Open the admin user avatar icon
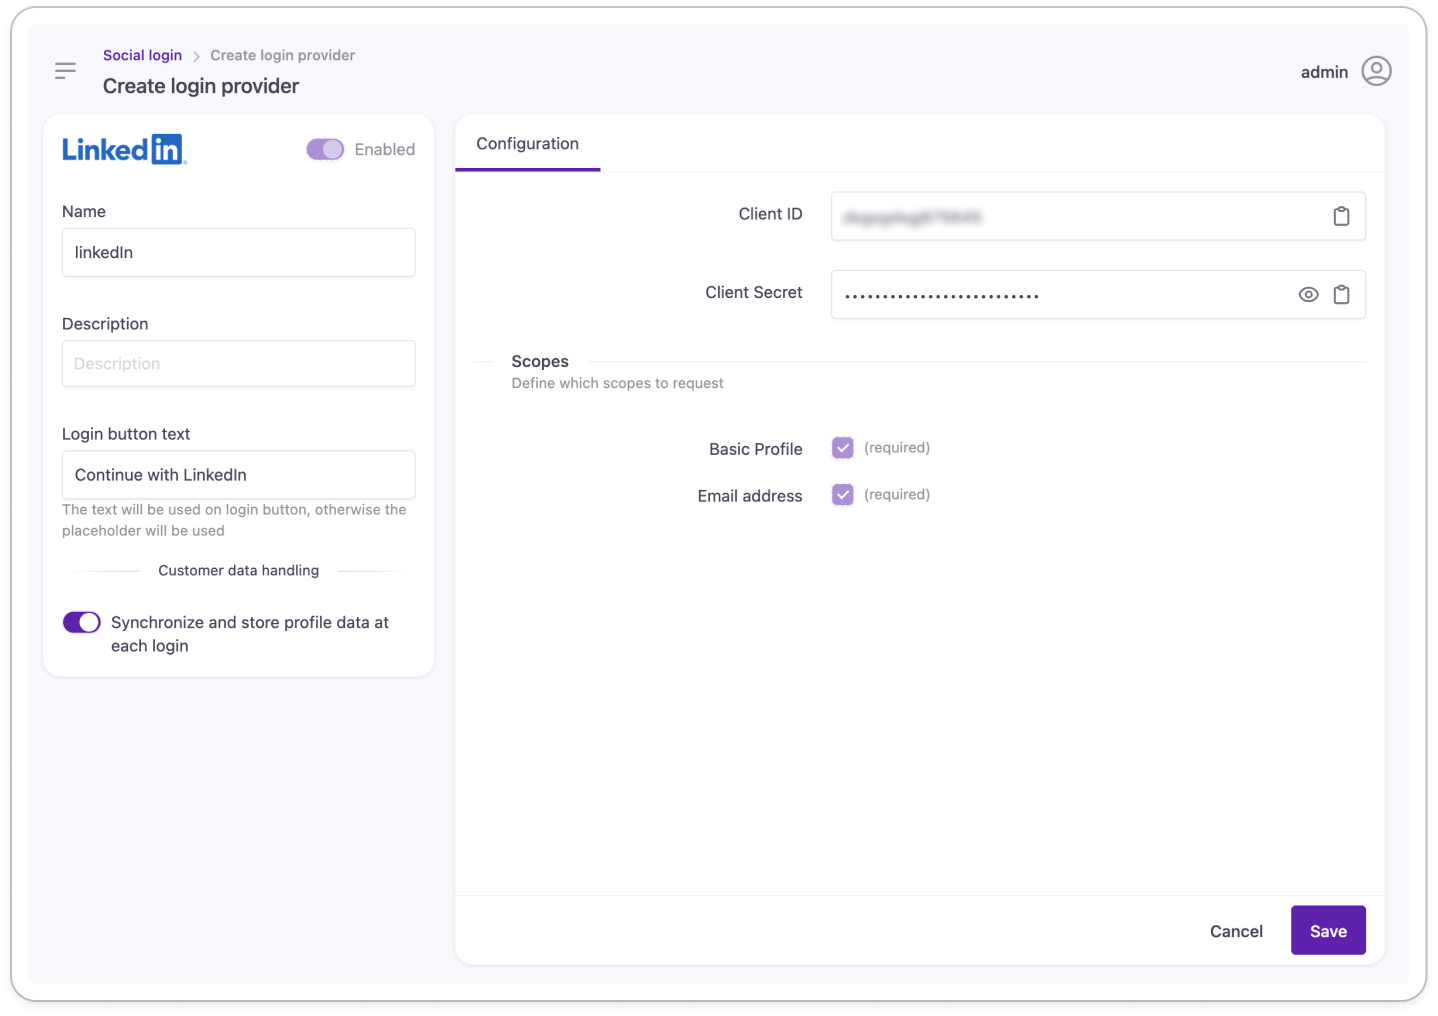The width and height of the screenshot is (1438, 1016). coord(1376,71)
